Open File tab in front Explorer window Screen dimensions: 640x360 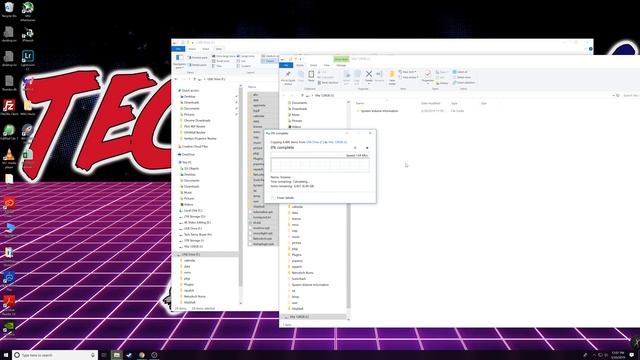pyautogui.click(x=286, y=65)
